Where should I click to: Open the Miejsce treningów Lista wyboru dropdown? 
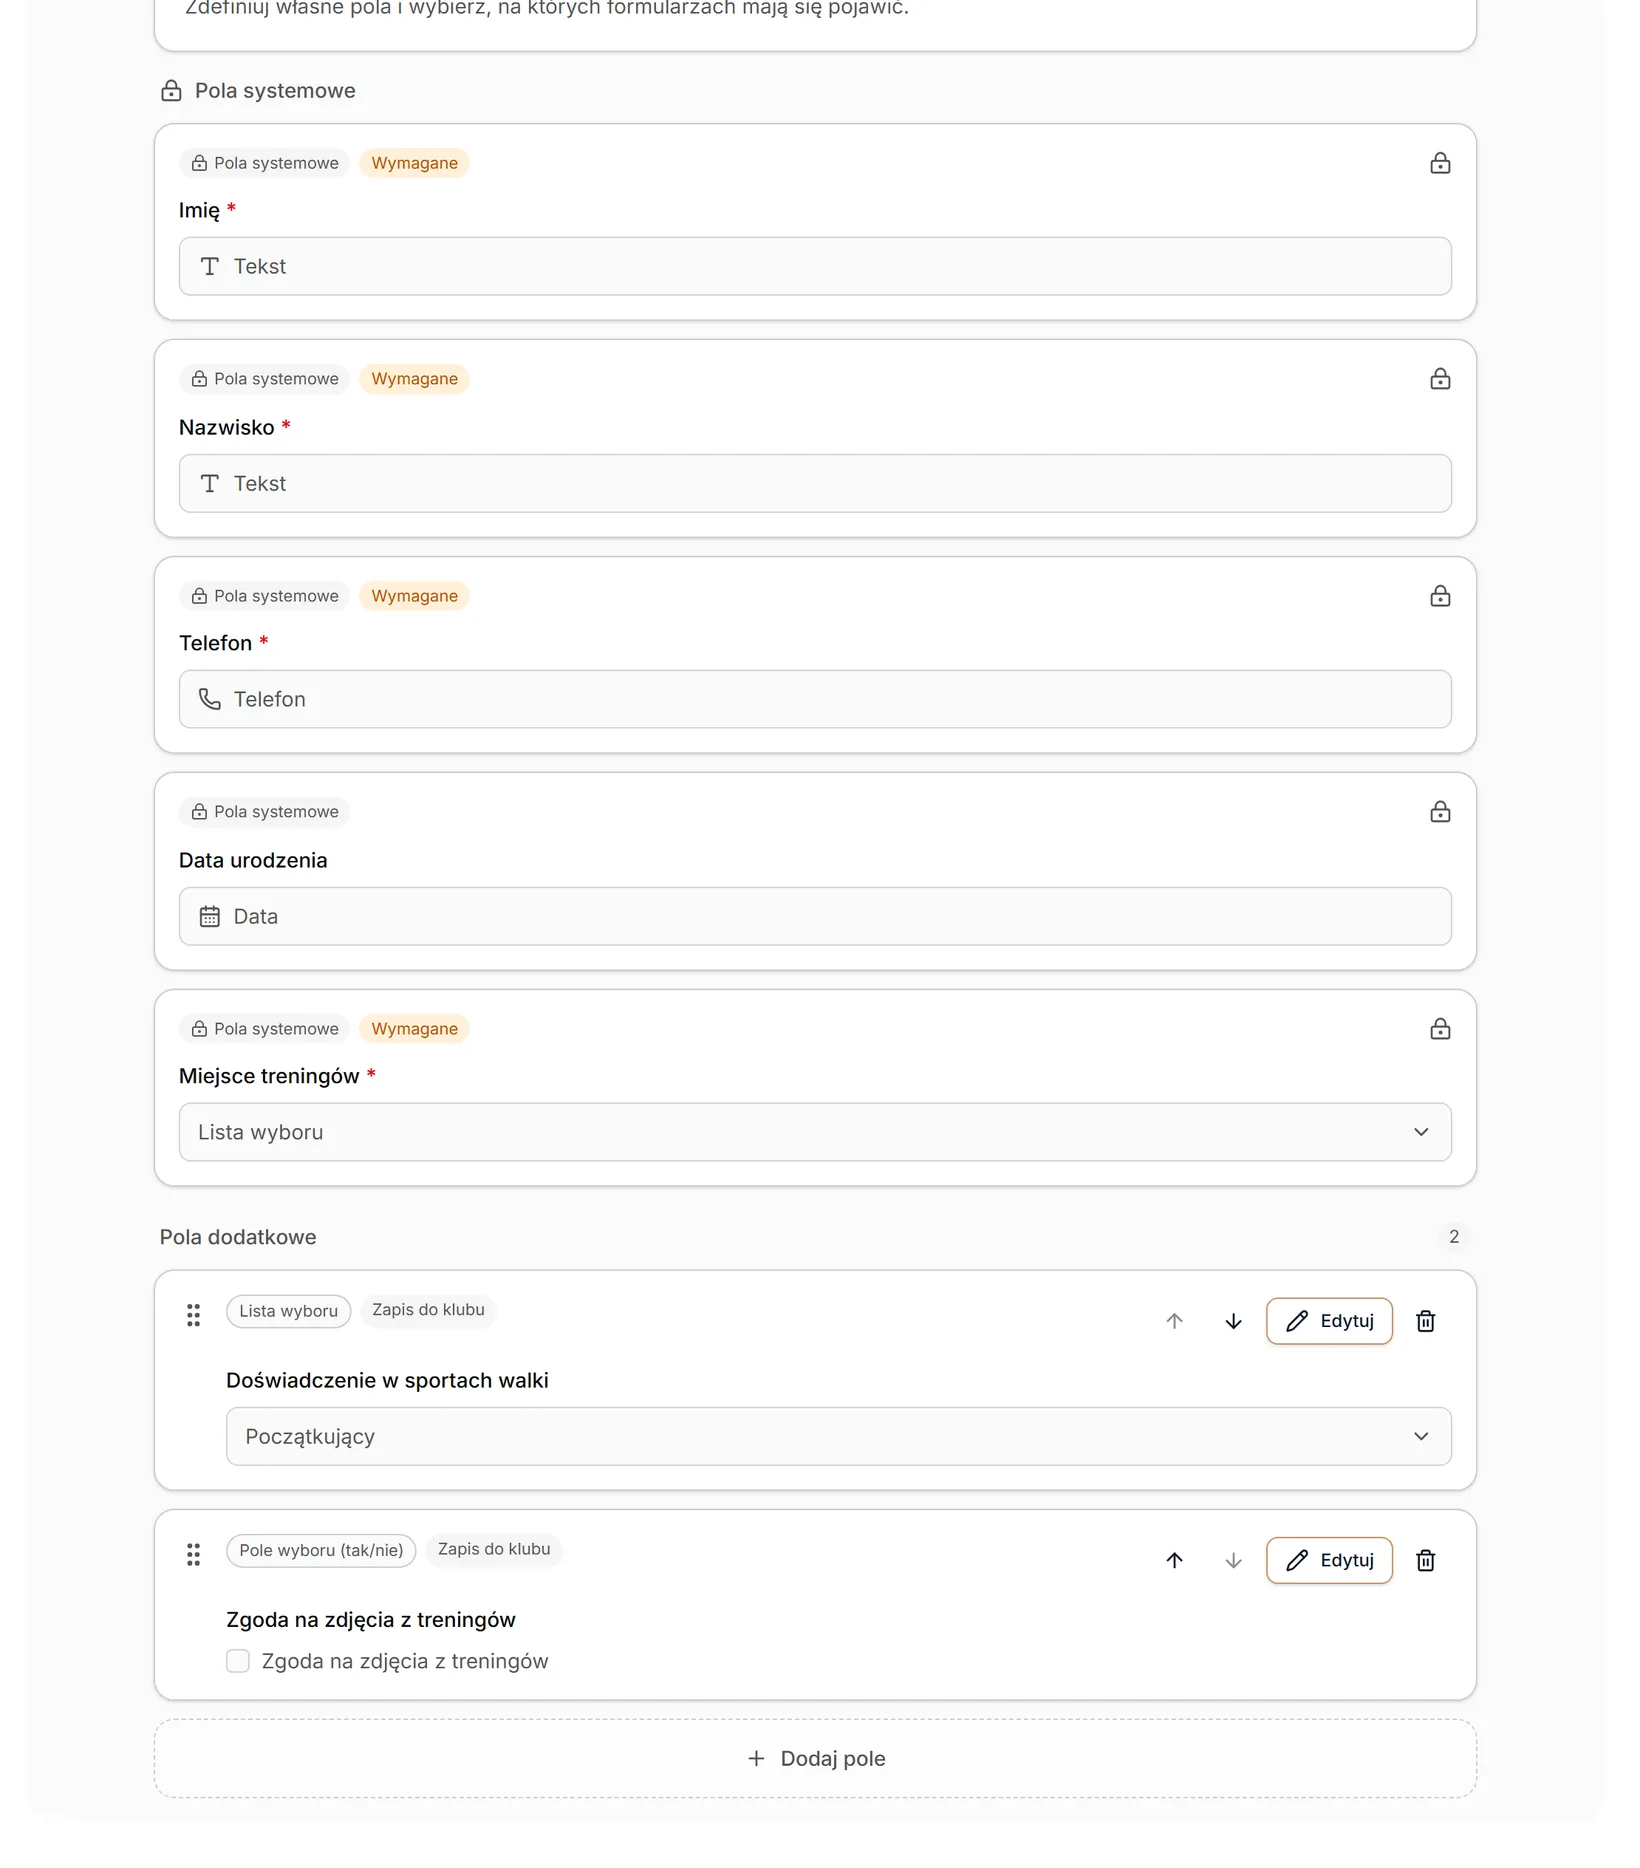pos(815,1132)
